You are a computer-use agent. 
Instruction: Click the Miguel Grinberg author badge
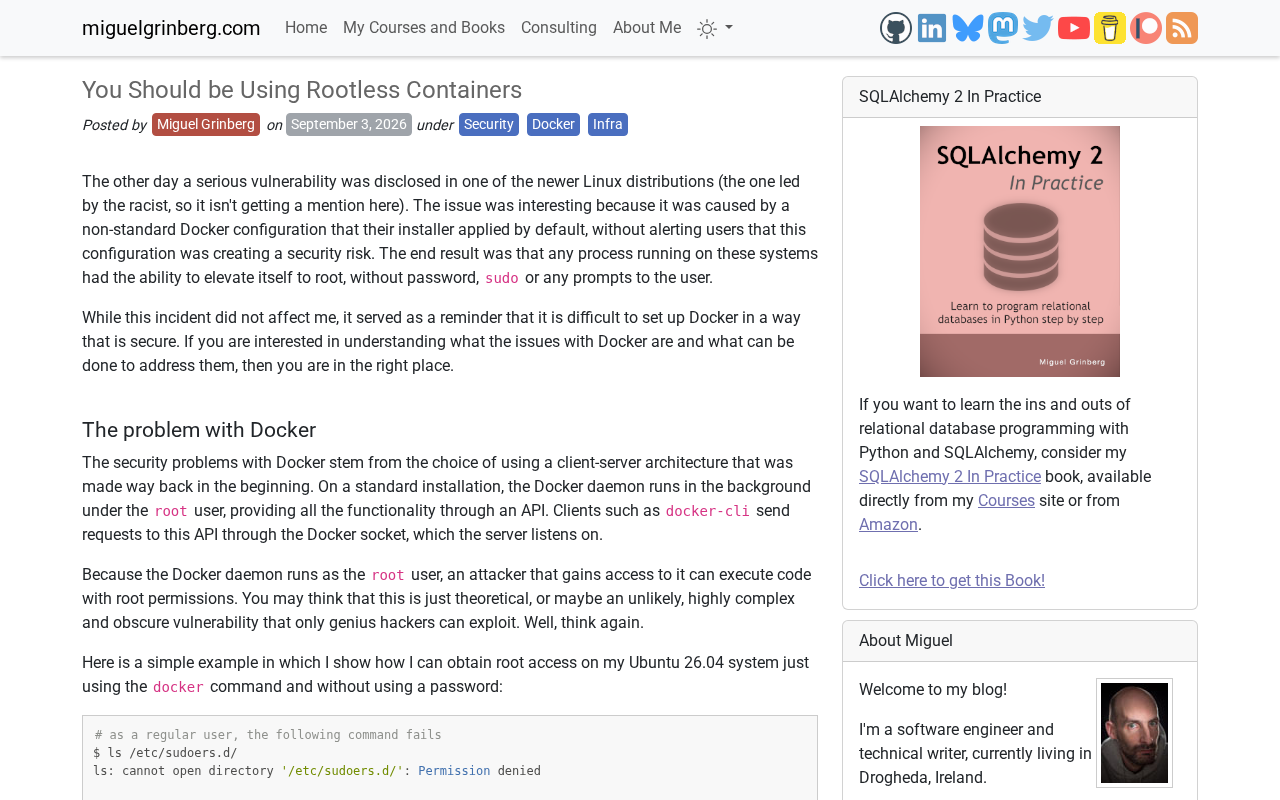[x=206, y=124]
